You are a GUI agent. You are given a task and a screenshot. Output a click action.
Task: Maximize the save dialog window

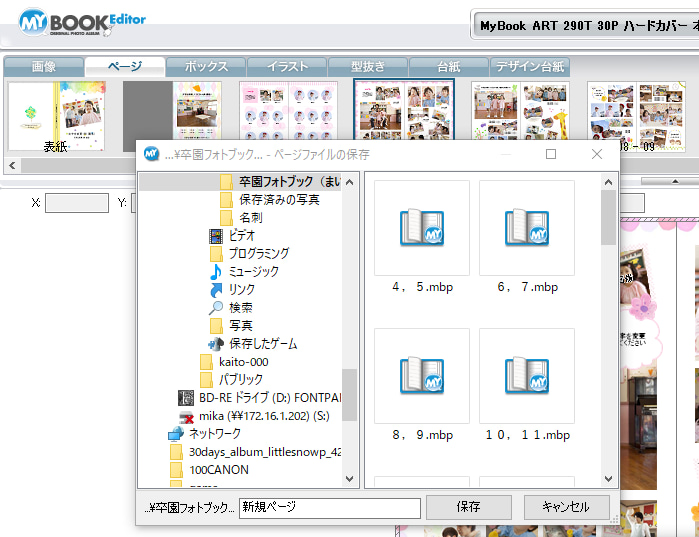(551, 154)
